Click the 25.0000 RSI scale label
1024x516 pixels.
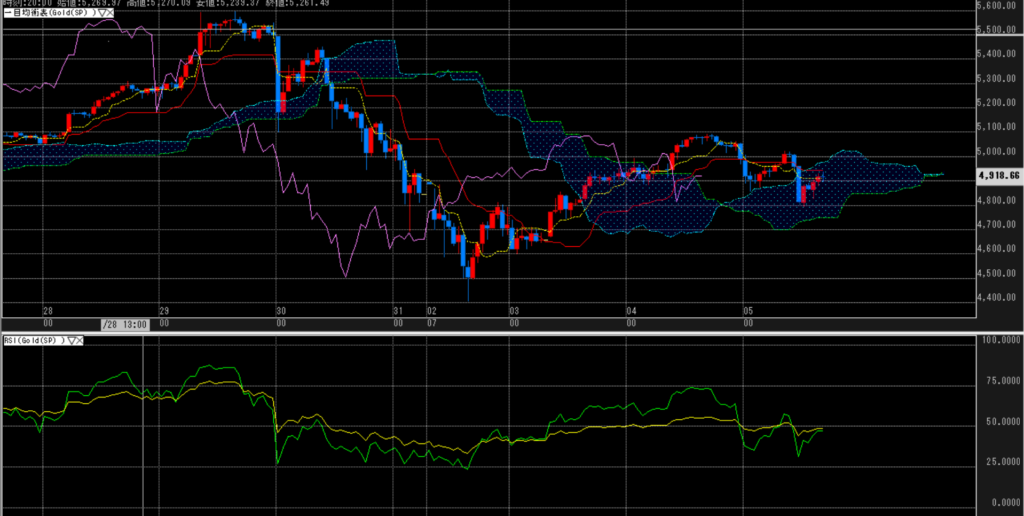tap(998, 462)
